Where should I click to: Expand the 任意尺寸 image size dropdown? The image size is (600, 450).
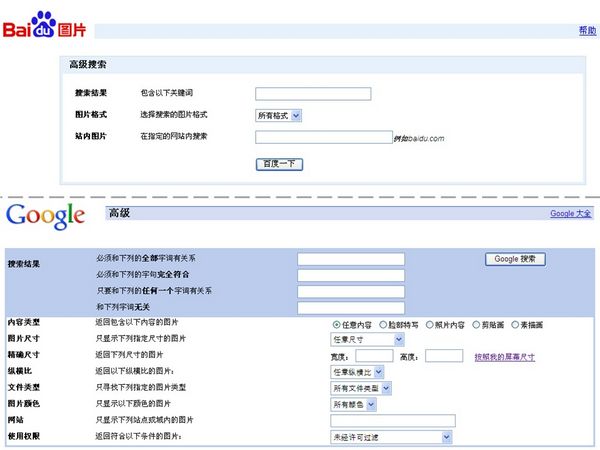[367, 340]
